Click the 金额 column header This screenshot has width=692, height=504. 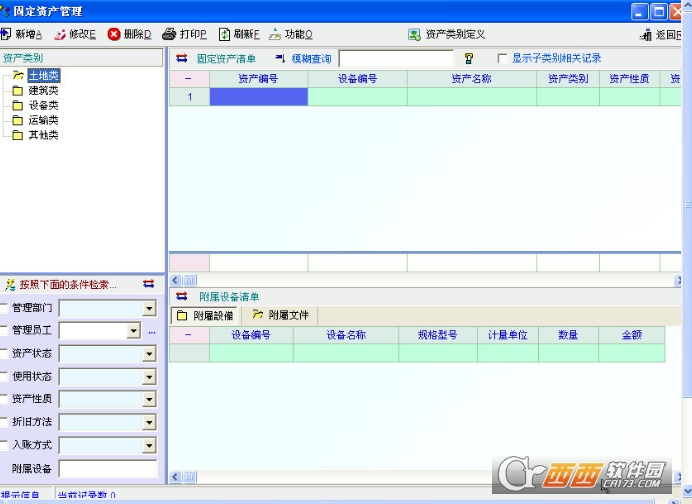[x=632, y=335]
